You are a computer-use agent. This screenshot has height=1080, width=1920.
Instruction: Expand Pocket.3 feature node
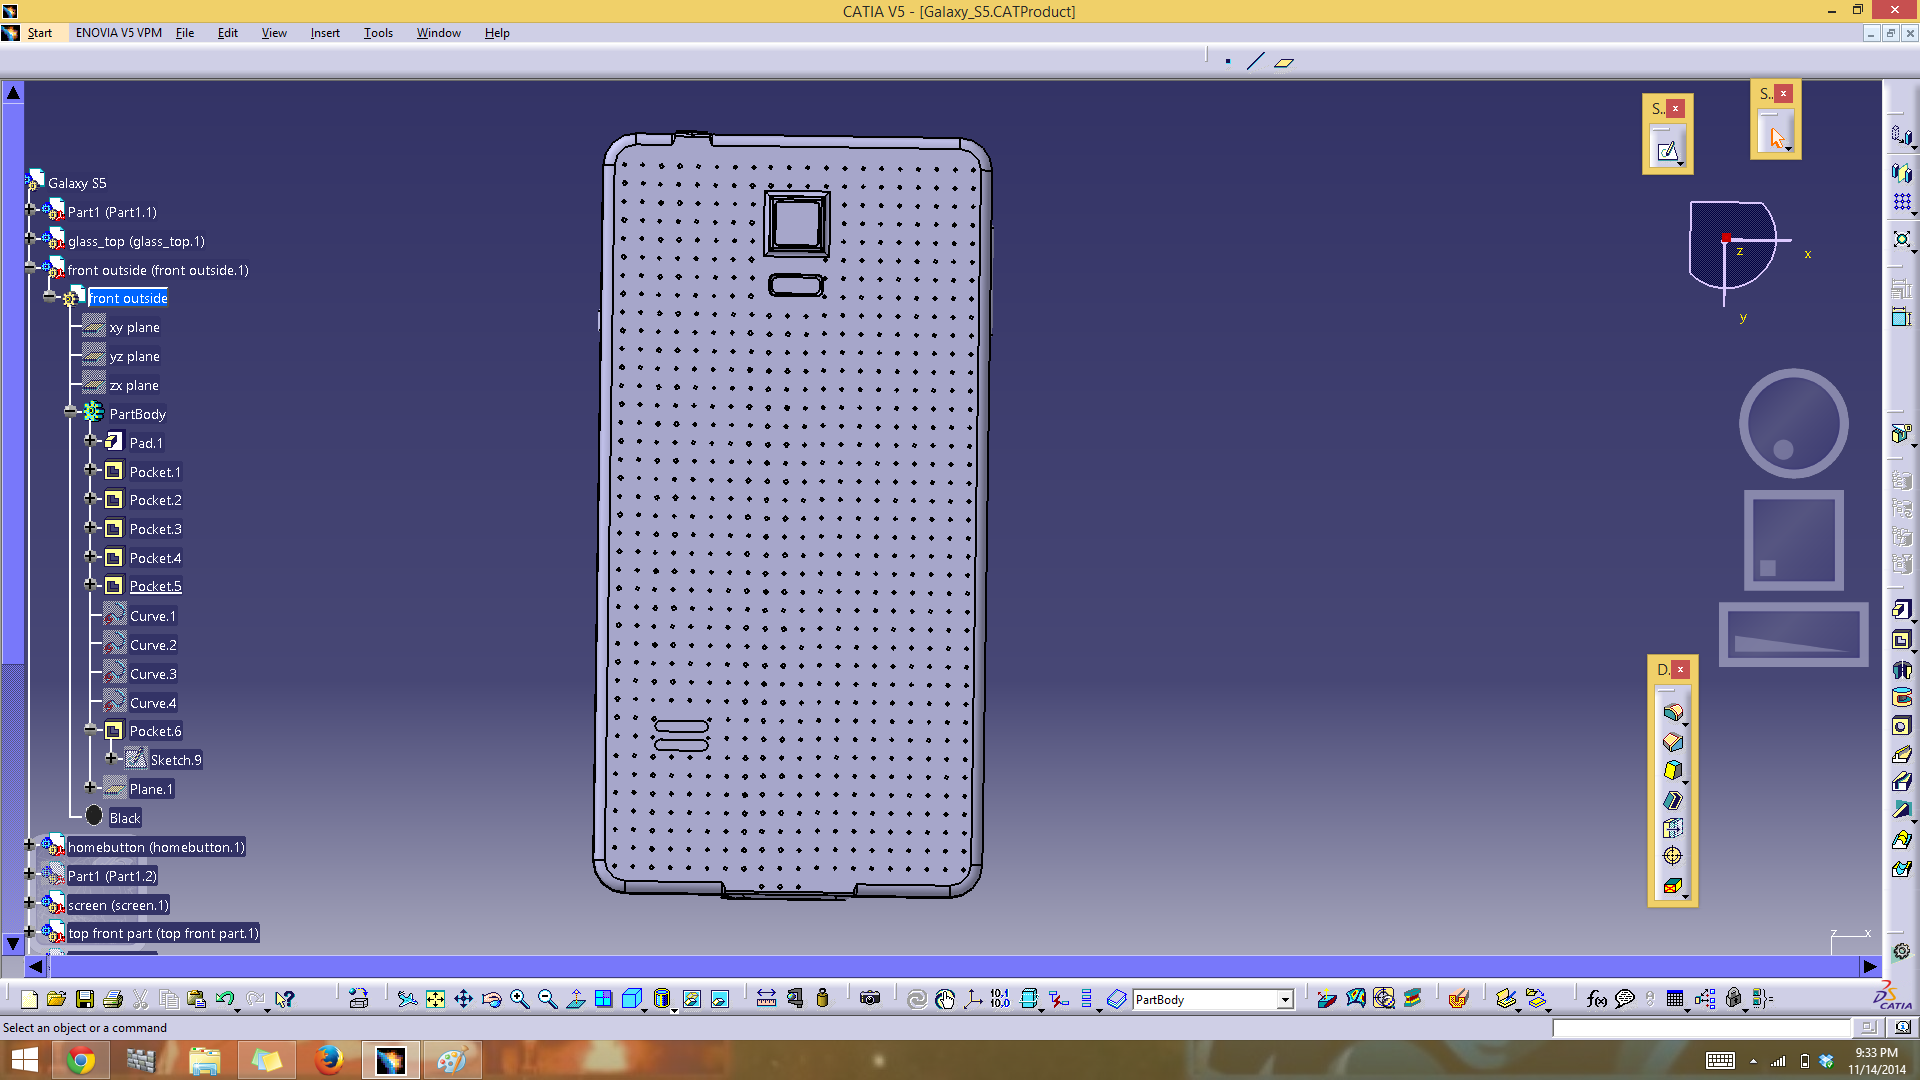[90, 527]
